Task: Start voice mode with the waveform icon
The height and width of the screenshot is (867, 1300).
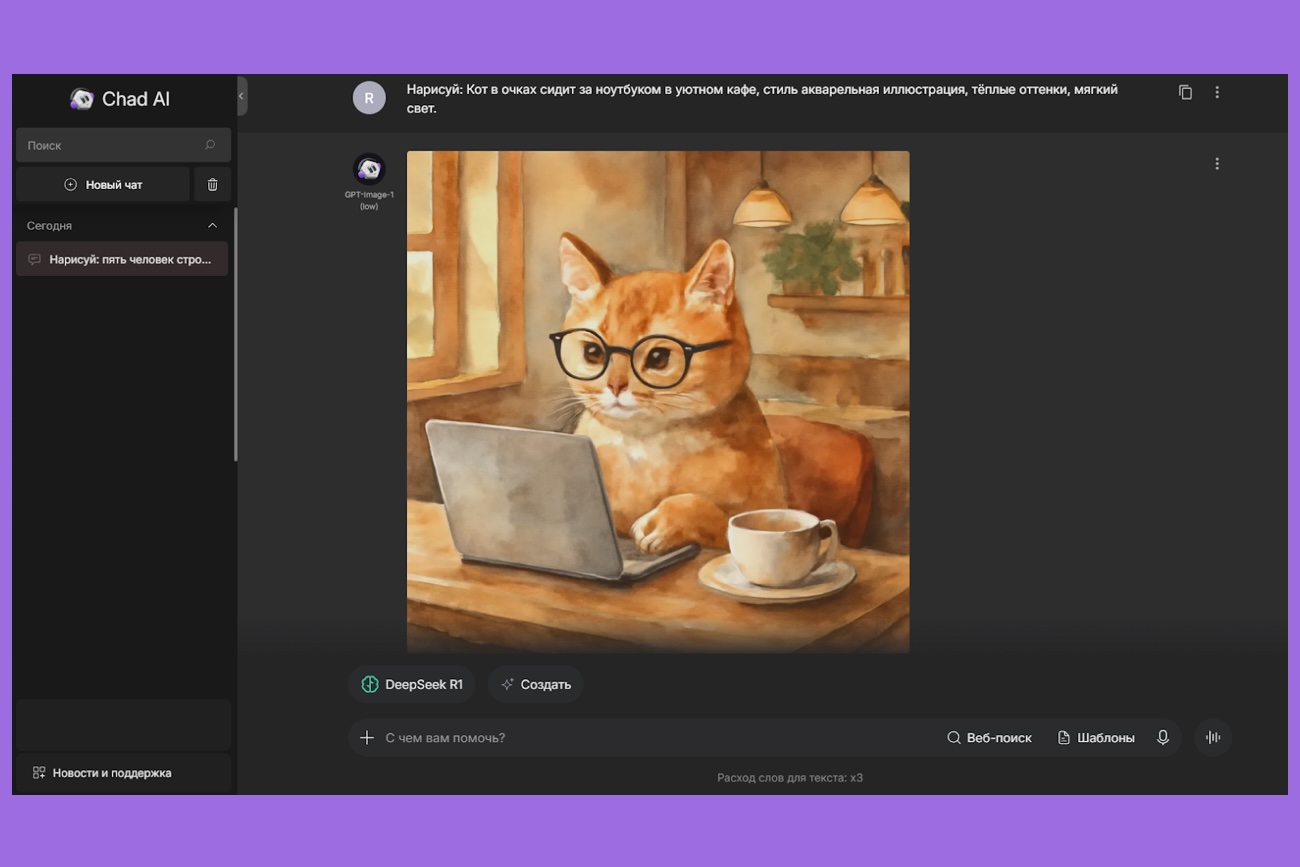Action: [x=1213, y=738]
